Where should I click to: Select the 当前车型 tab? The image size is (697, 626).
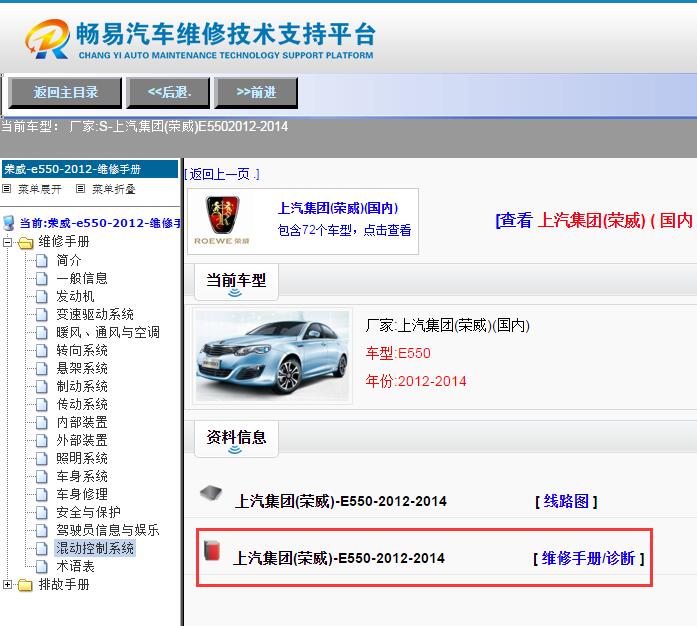tap(236, 282)
